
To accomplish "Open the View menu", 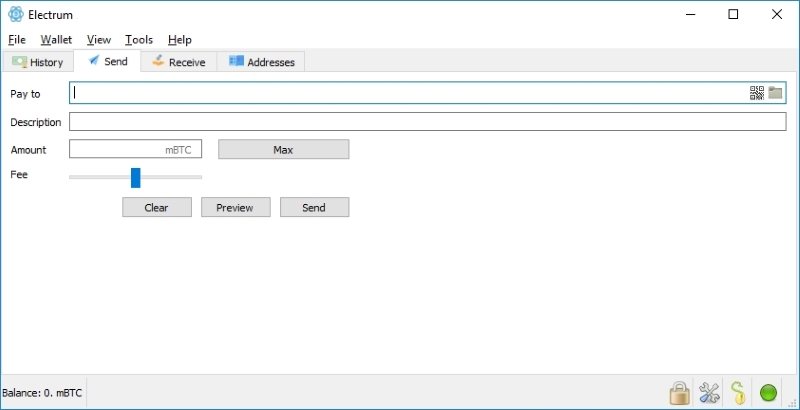I will (98, 40).
